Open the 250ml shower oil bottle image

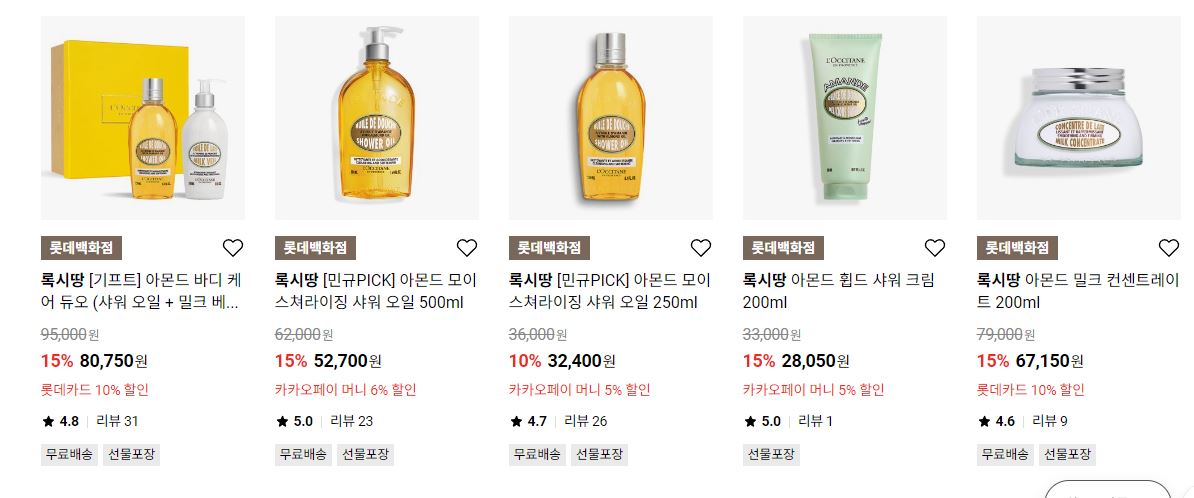click(611, 118)
